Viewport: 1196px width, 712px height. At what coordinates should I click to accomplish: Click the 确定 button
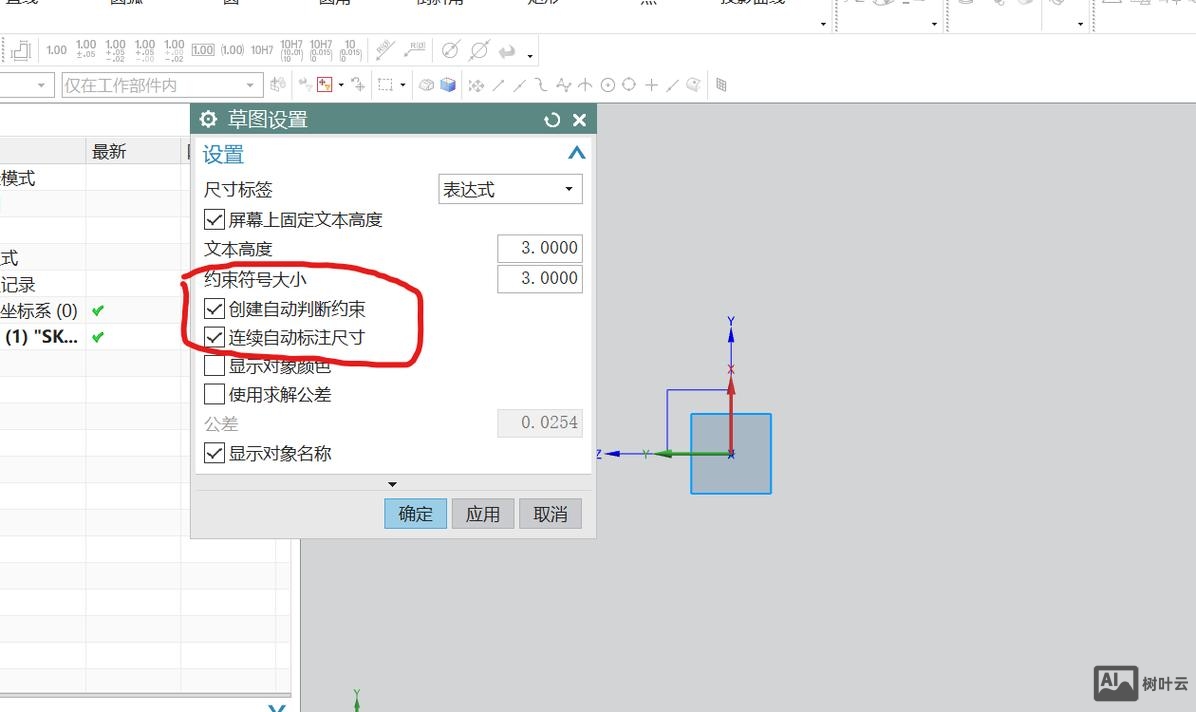[x=414, y=513]
